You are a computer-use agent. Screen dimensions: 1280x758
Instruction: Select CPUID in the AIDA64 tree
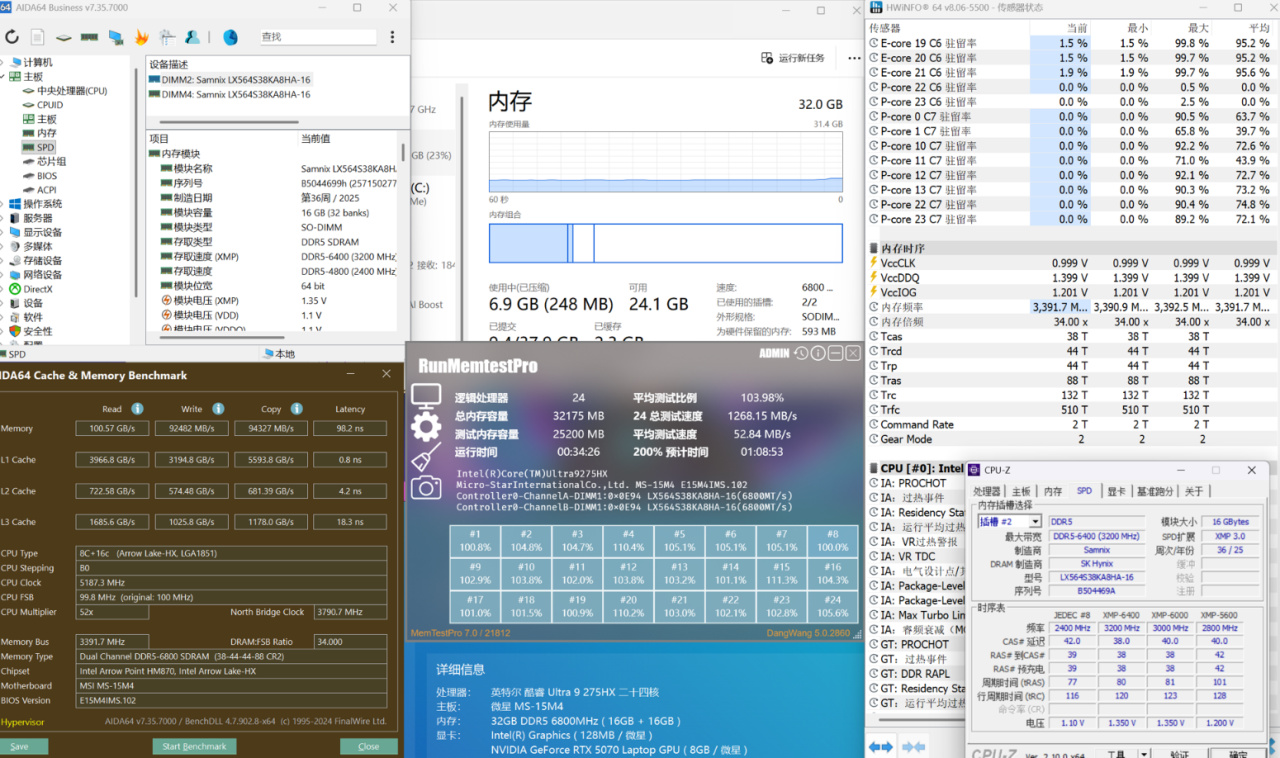(x=50, y=105)
